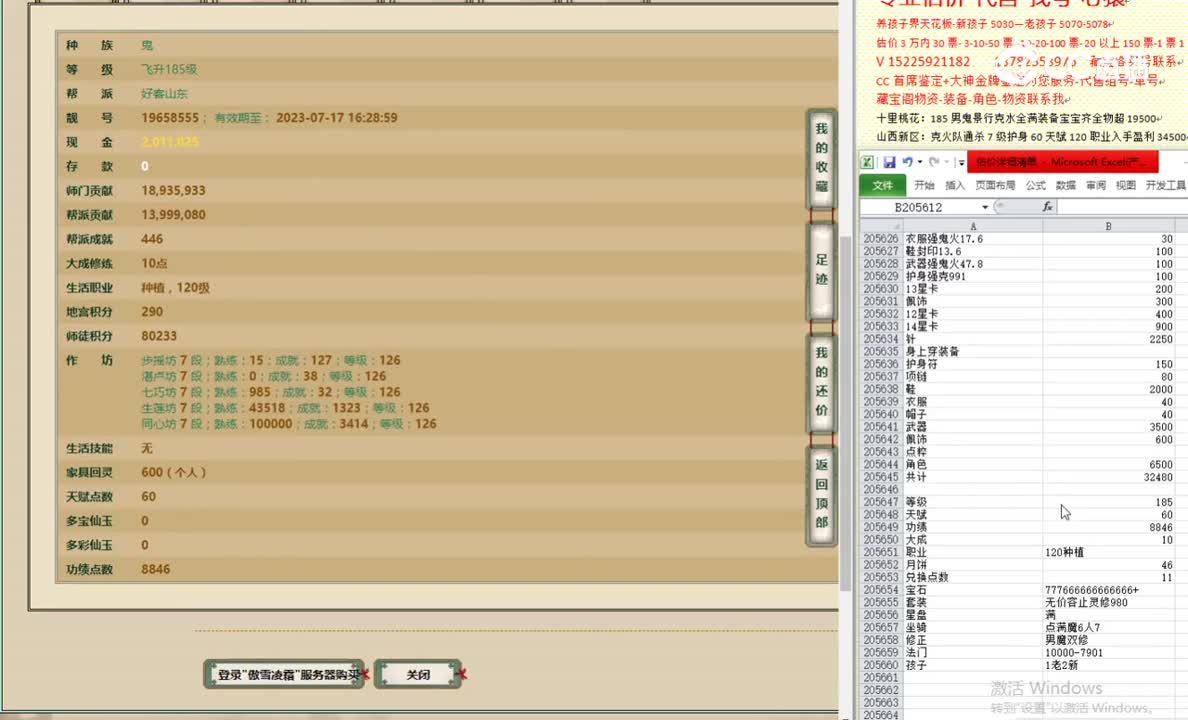Switch to the 页面布局 ribbon tab
The width and height of the screenshot is (1188, 720).
pos(995,185)
